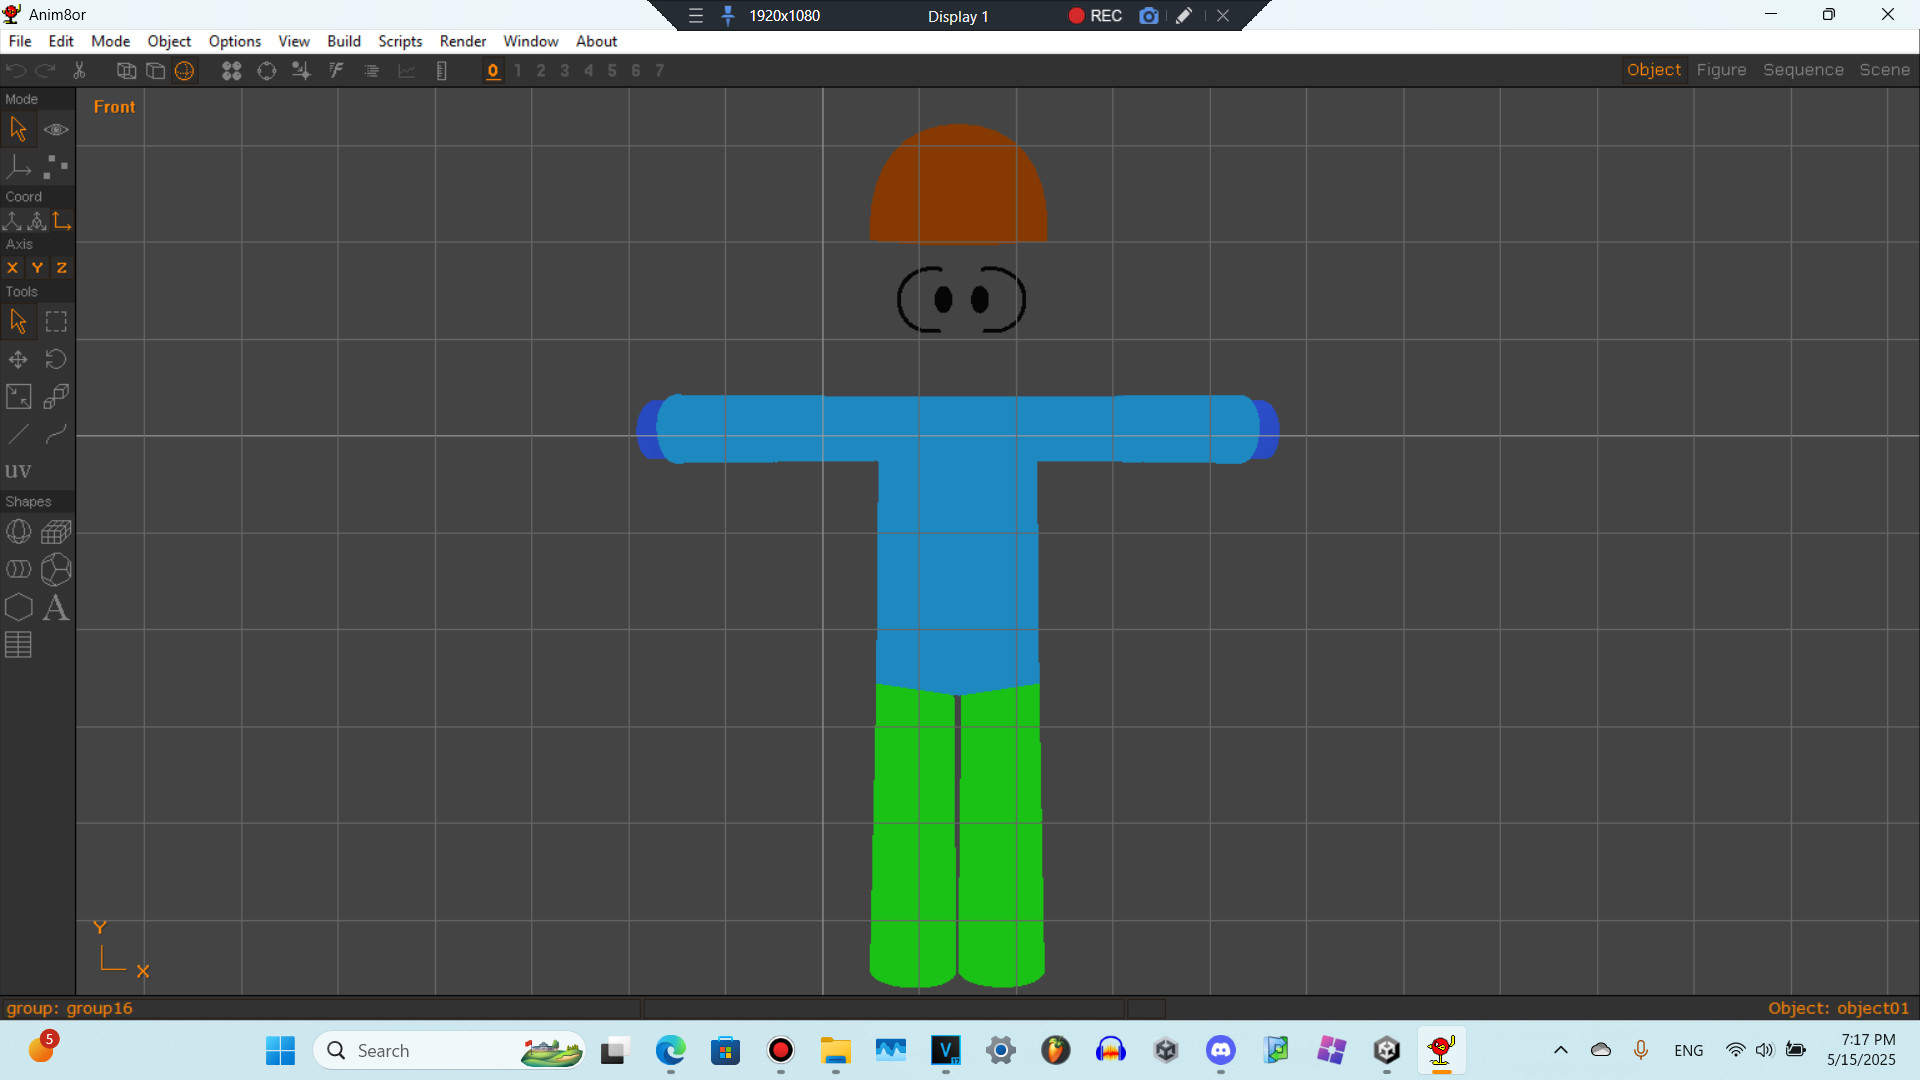Image resolution: width=1920 pixels, height=1080 pixels.
Task: Toggle the X axis constraint
Action: (x=12, y=267)
